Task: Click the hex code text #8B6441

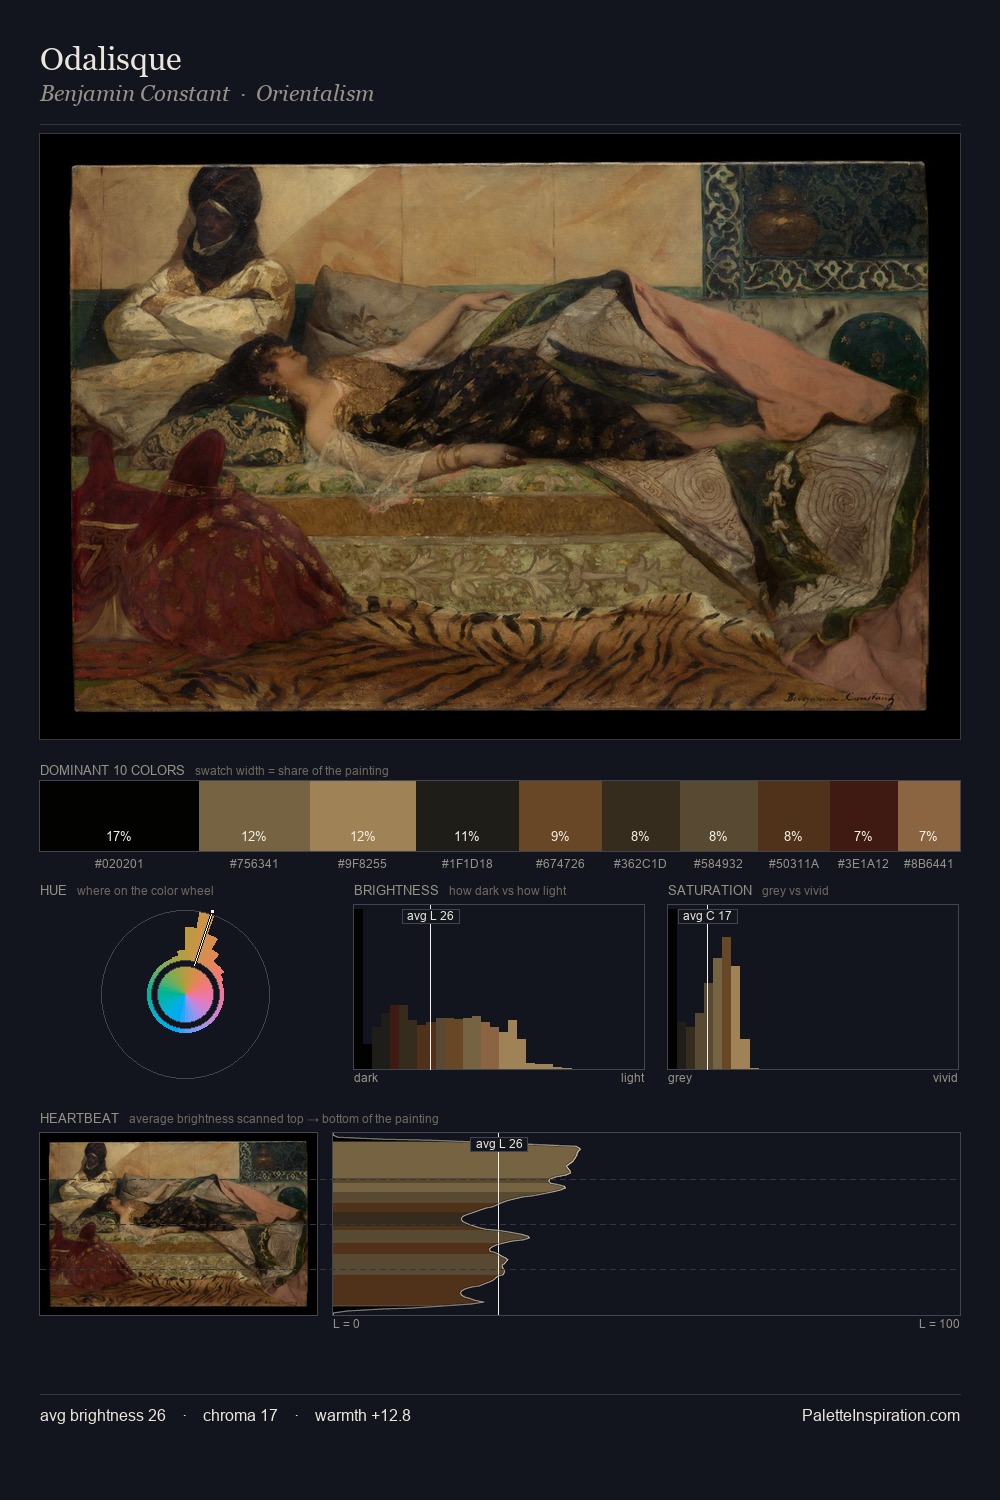Action: [929, 864]
